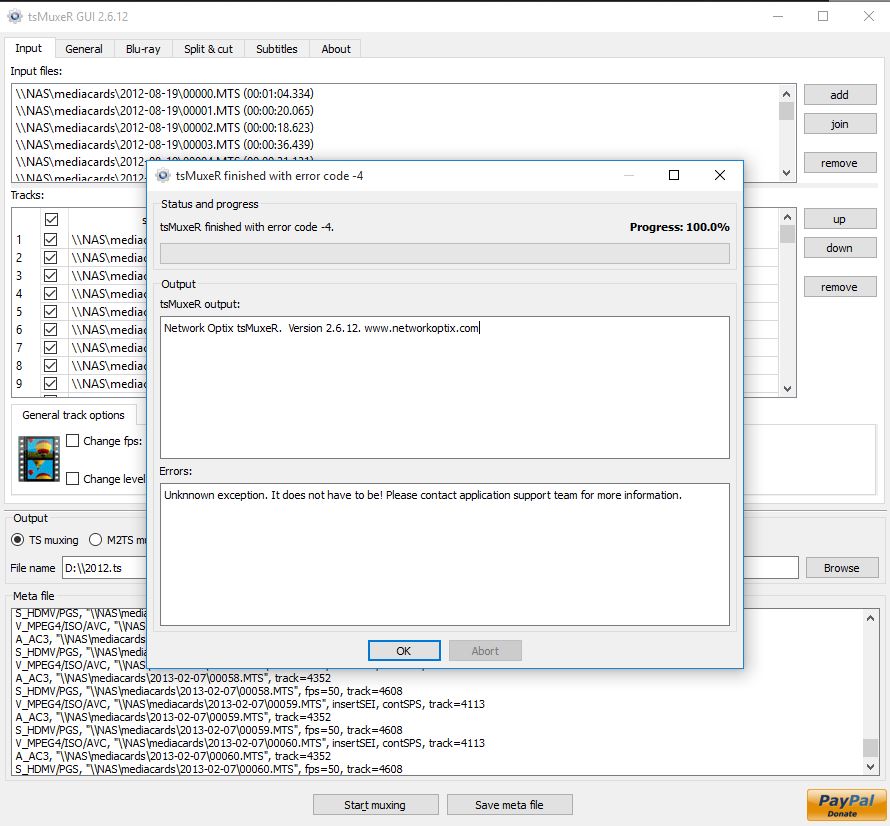Click the Unknown exception error message text

coord(423,495)
